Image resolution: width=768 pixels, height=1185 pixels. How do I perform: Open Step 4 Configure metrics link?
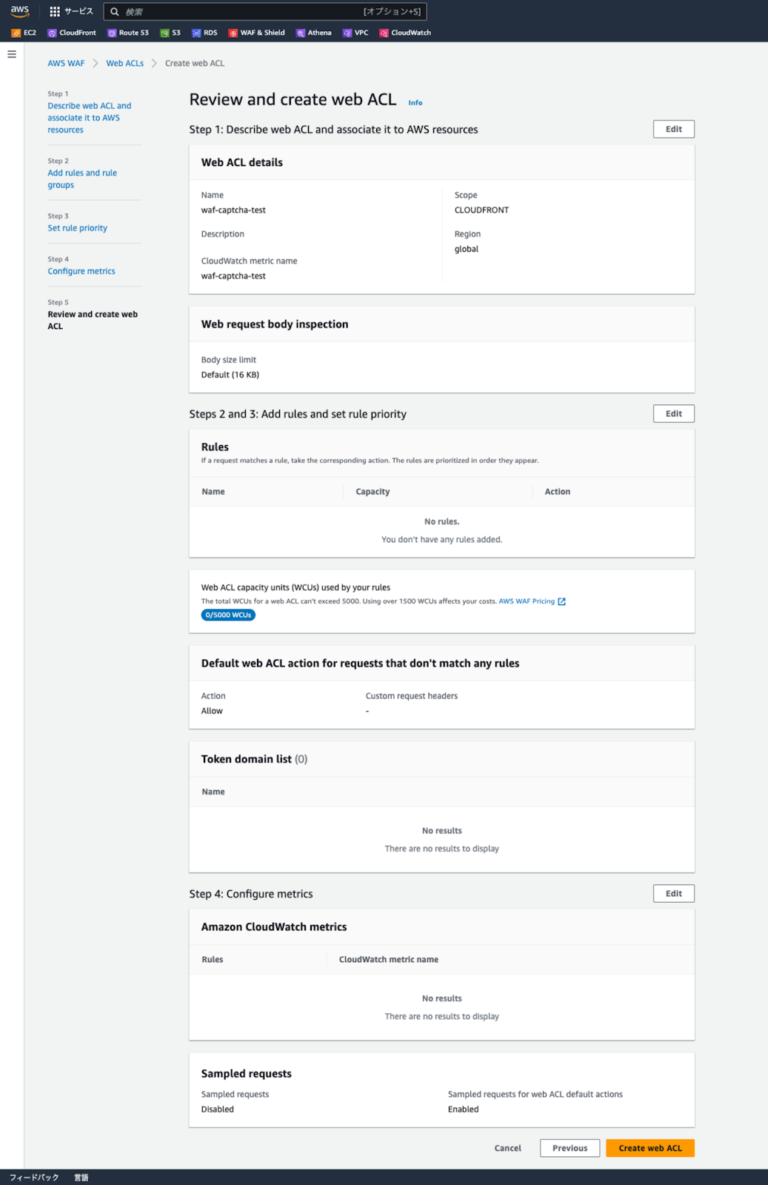click(x=82, y=271)
